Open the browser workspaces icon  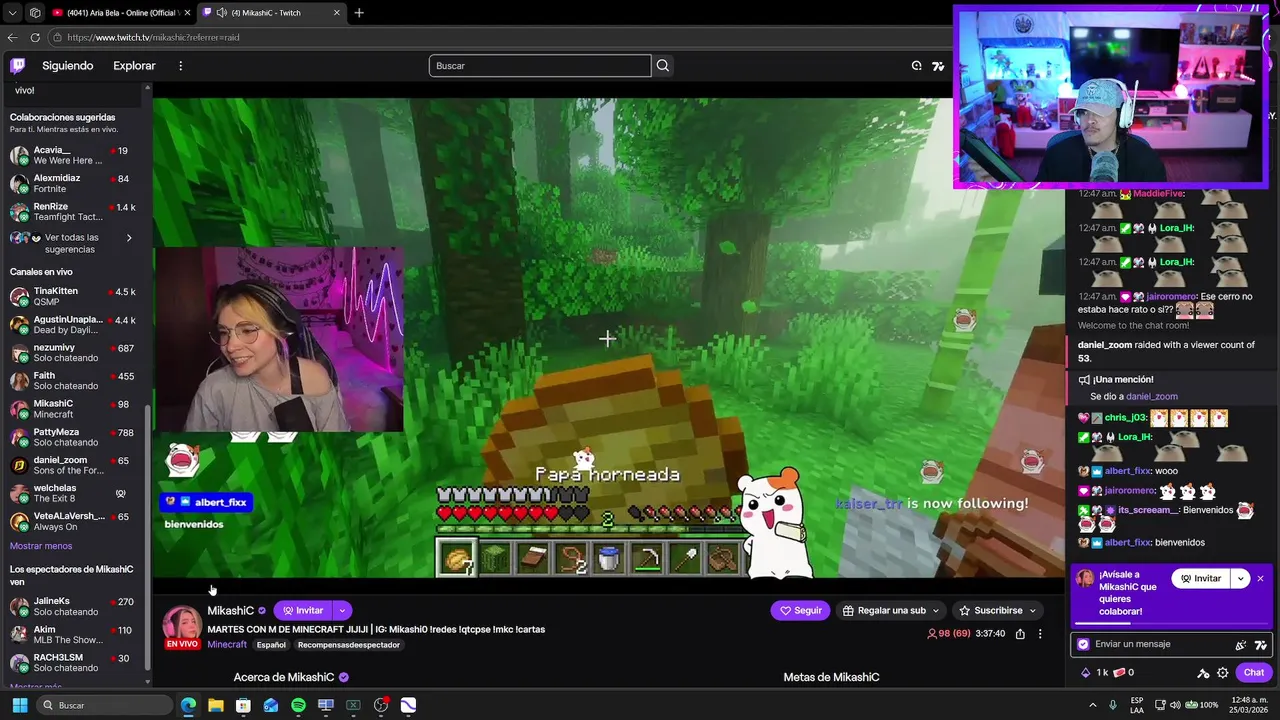click(x=35, y=13)
